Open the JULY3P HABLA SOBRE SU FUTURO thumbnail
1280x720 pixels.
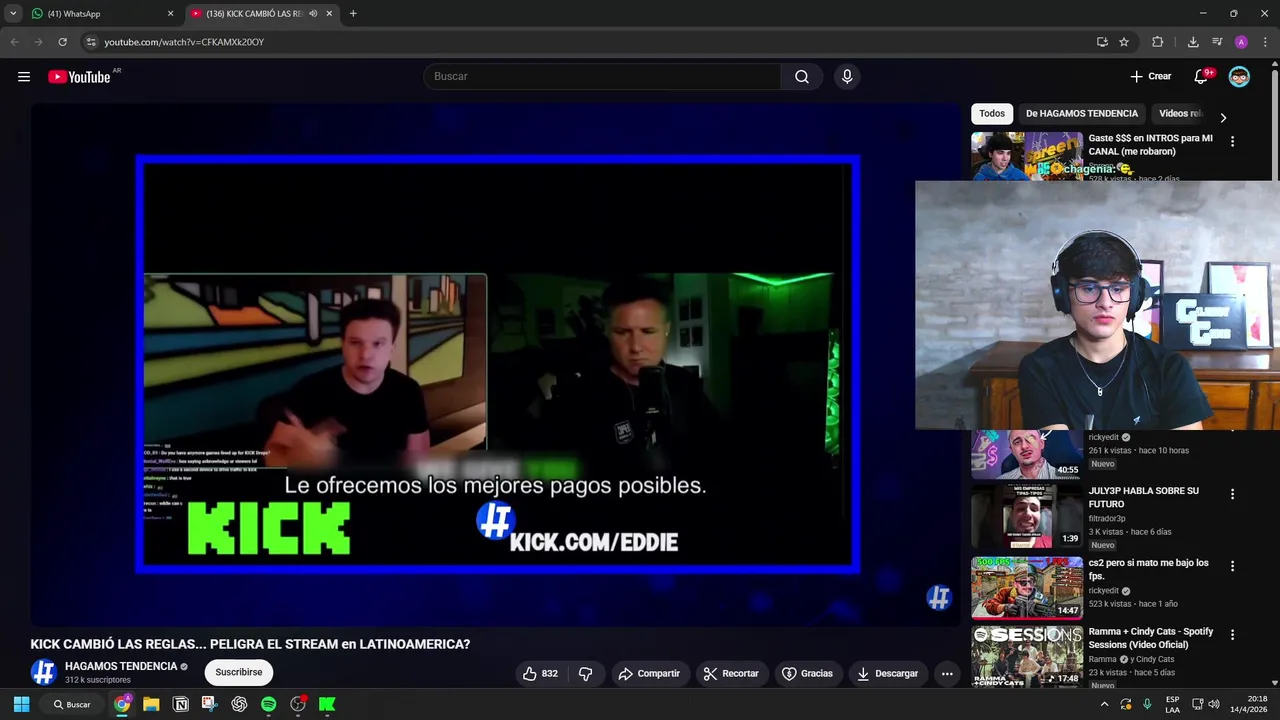pyautogui.click(x=1027, y=517)
